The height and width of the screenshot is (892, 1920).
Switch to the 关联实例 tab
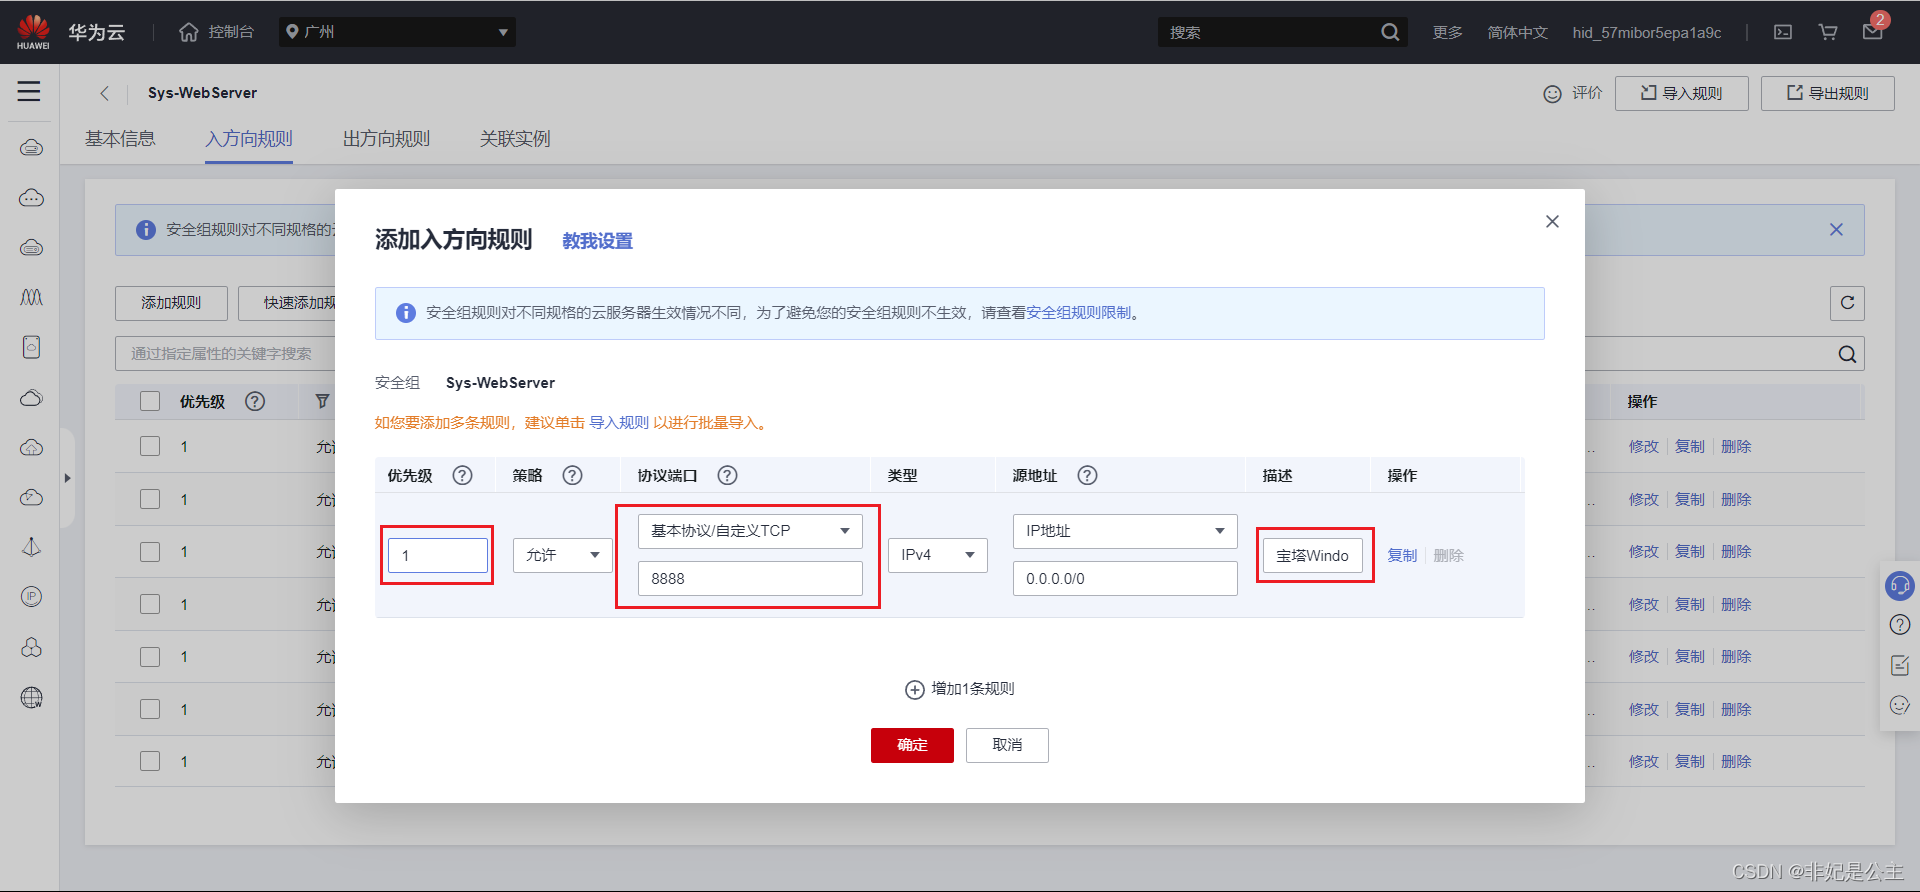515,139
